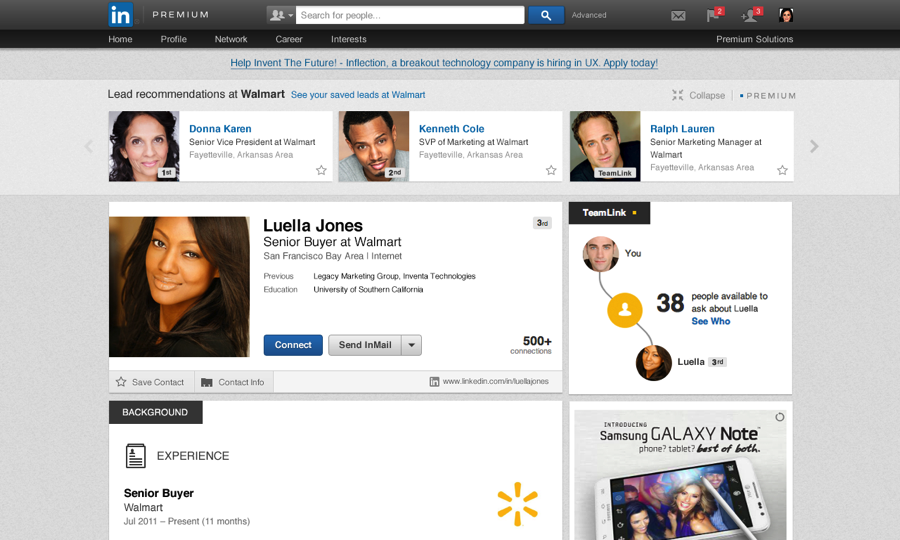
Task: Star Ralph Lauren as saved lead
Action: pos(782,170)
